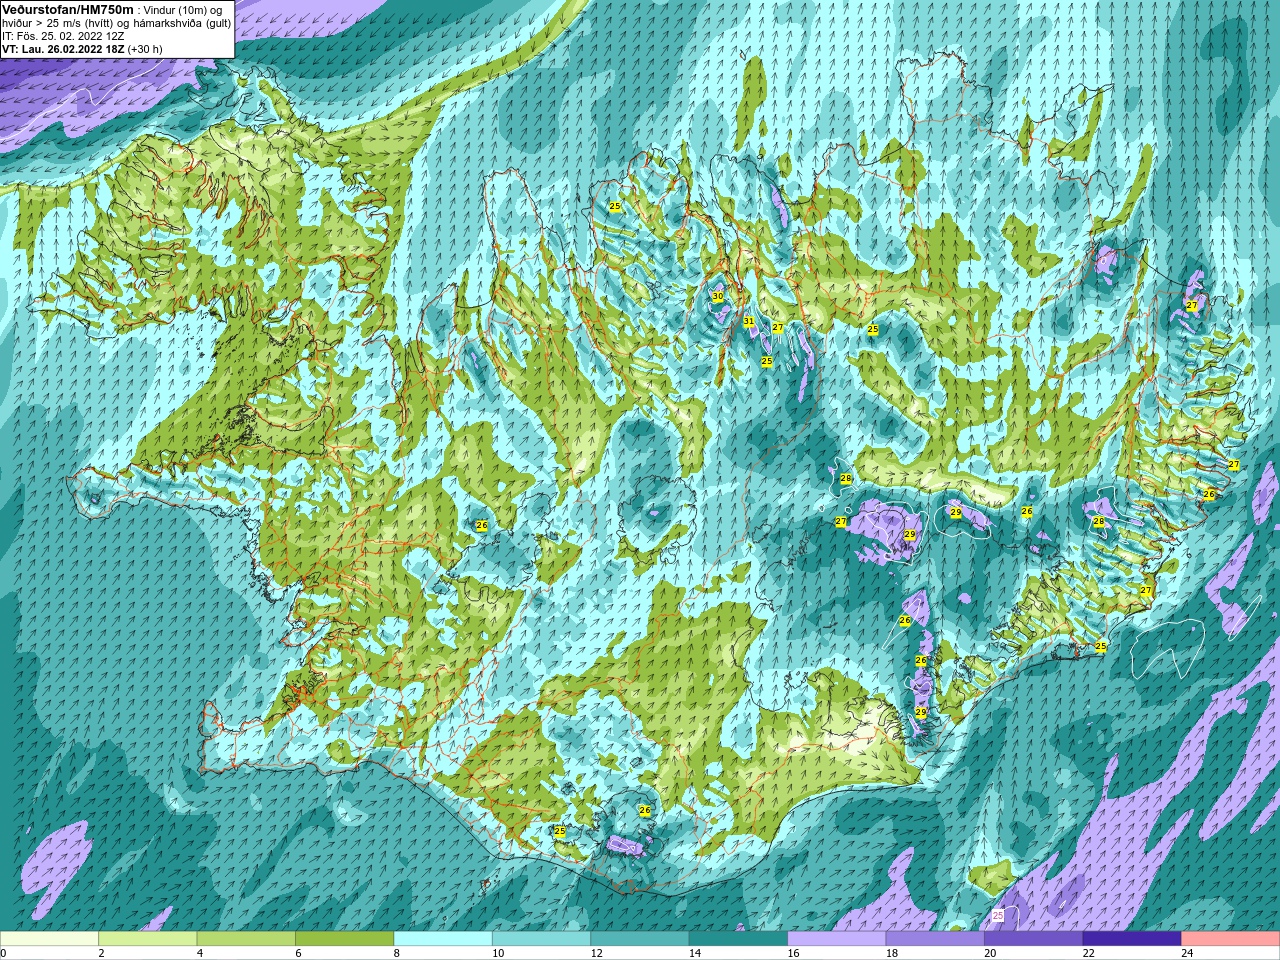Select the 6–8 m/s olive green legend swatch
This screenshot has width=1280, height=960.
tap(345, 939)
